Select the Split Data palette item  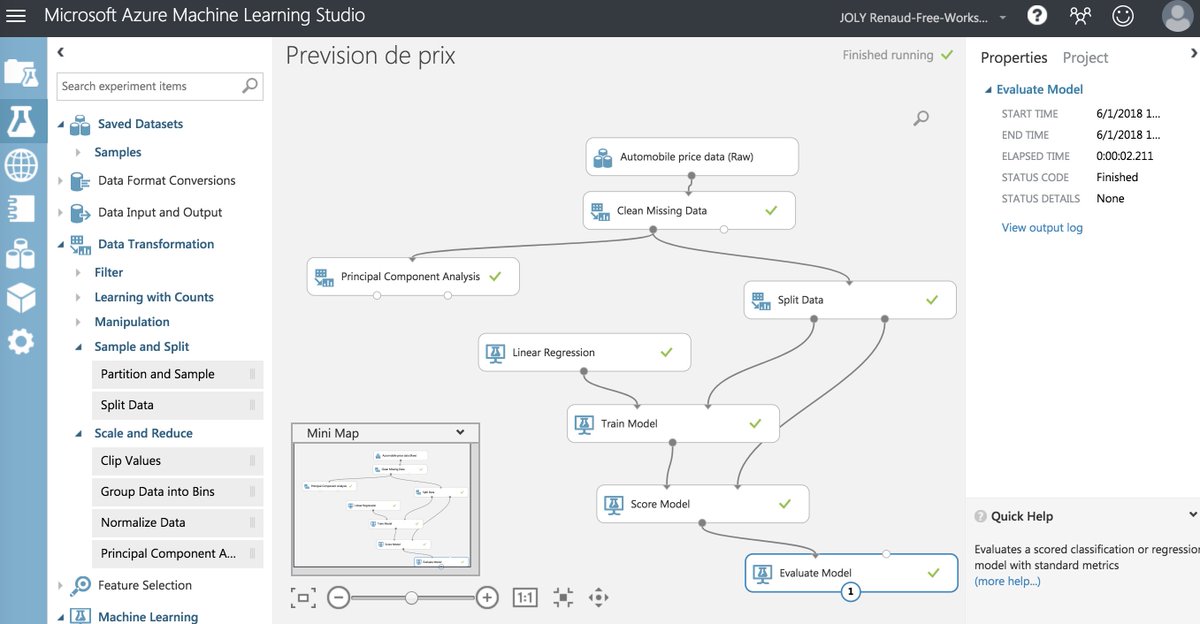(176, 405)
